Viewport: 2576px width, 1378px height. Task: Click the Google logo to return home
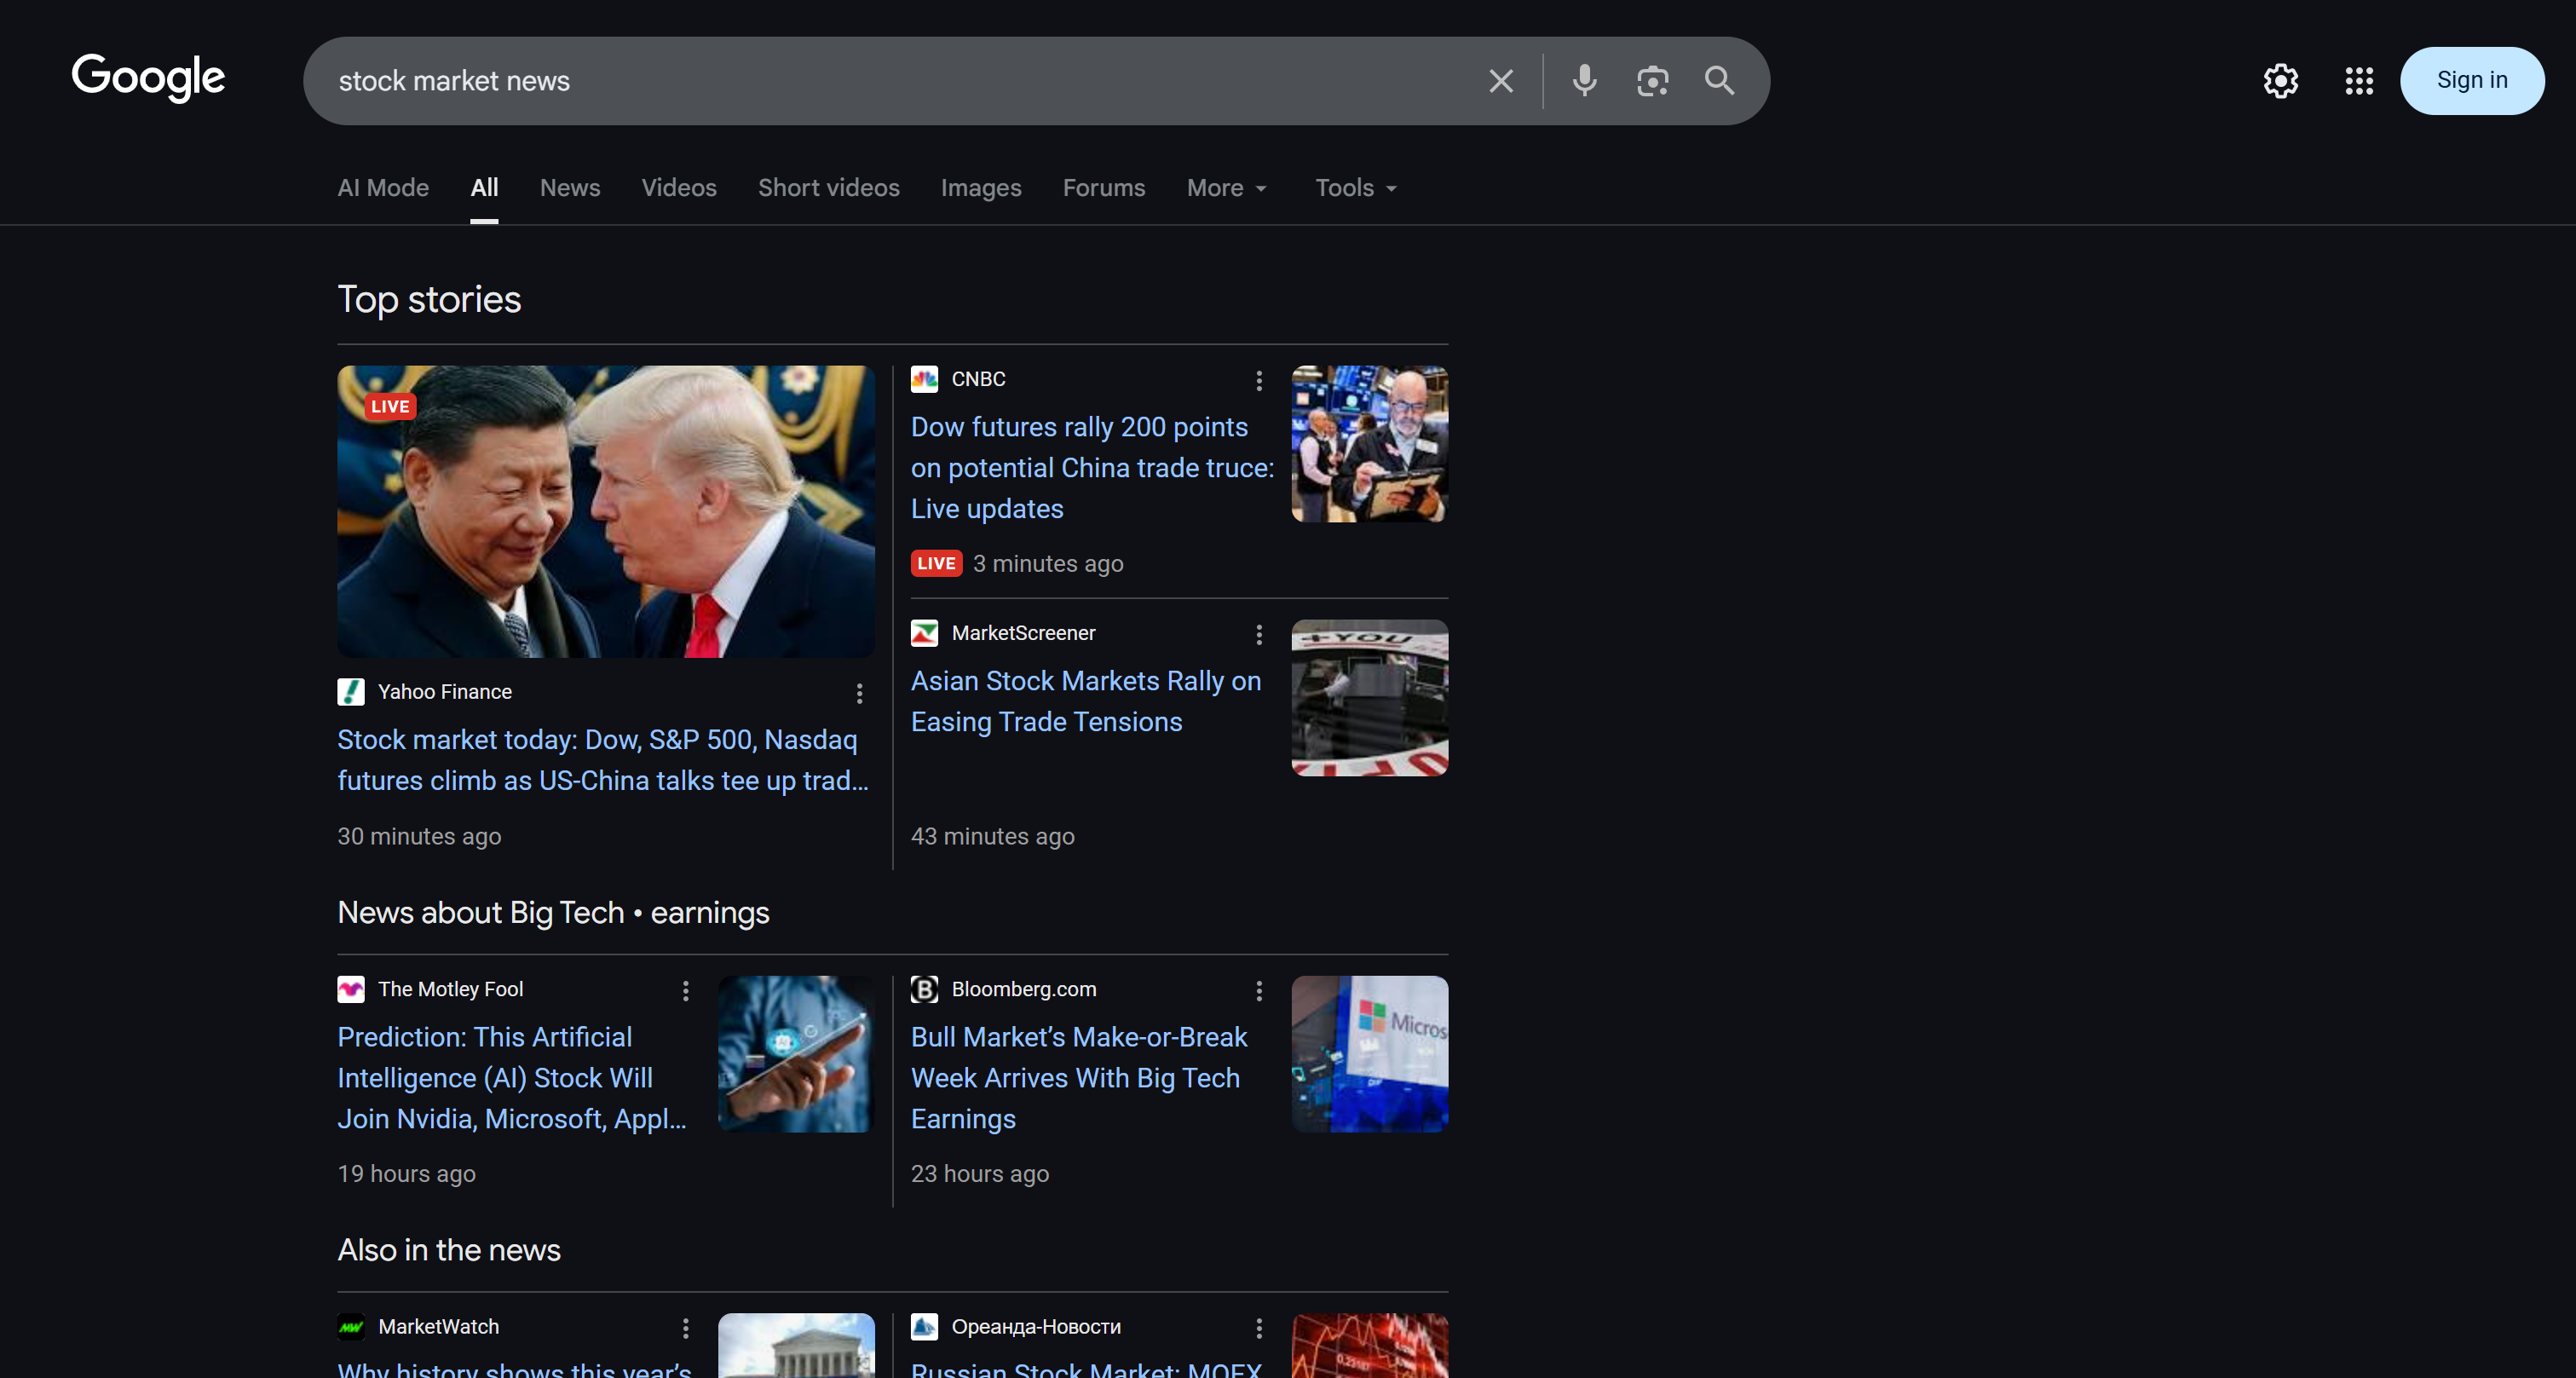coord(148,78)
